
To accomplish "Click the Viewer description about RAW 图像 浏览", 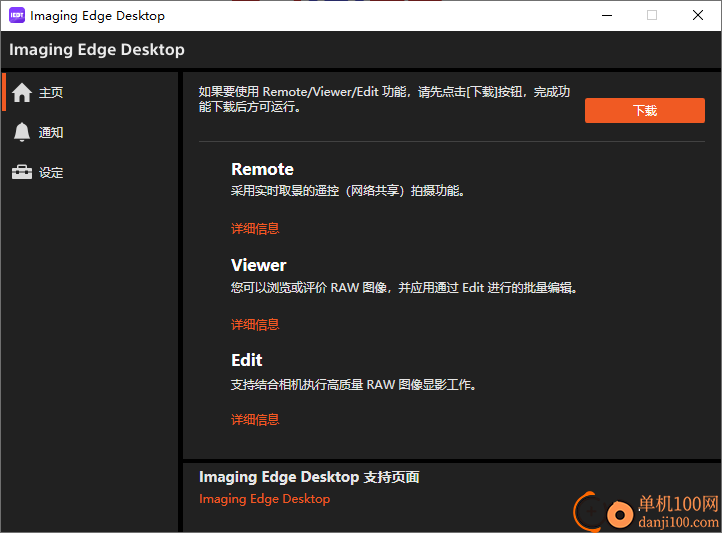I will point(404,288).
